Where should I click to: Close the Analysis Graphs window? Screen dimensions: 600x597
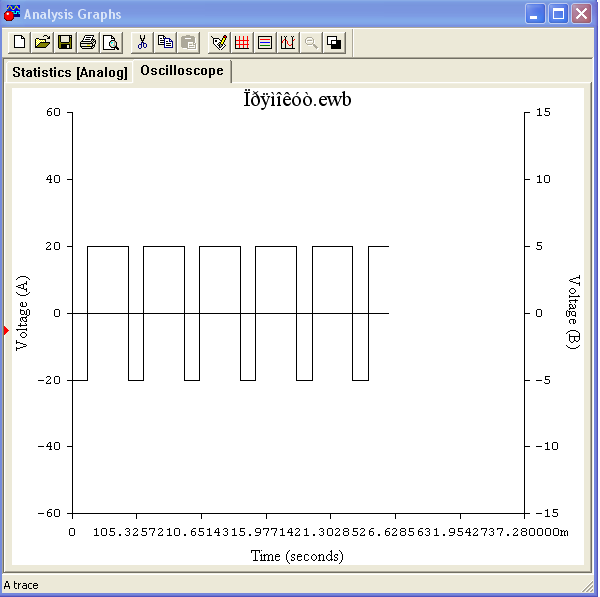coord(581,14)
